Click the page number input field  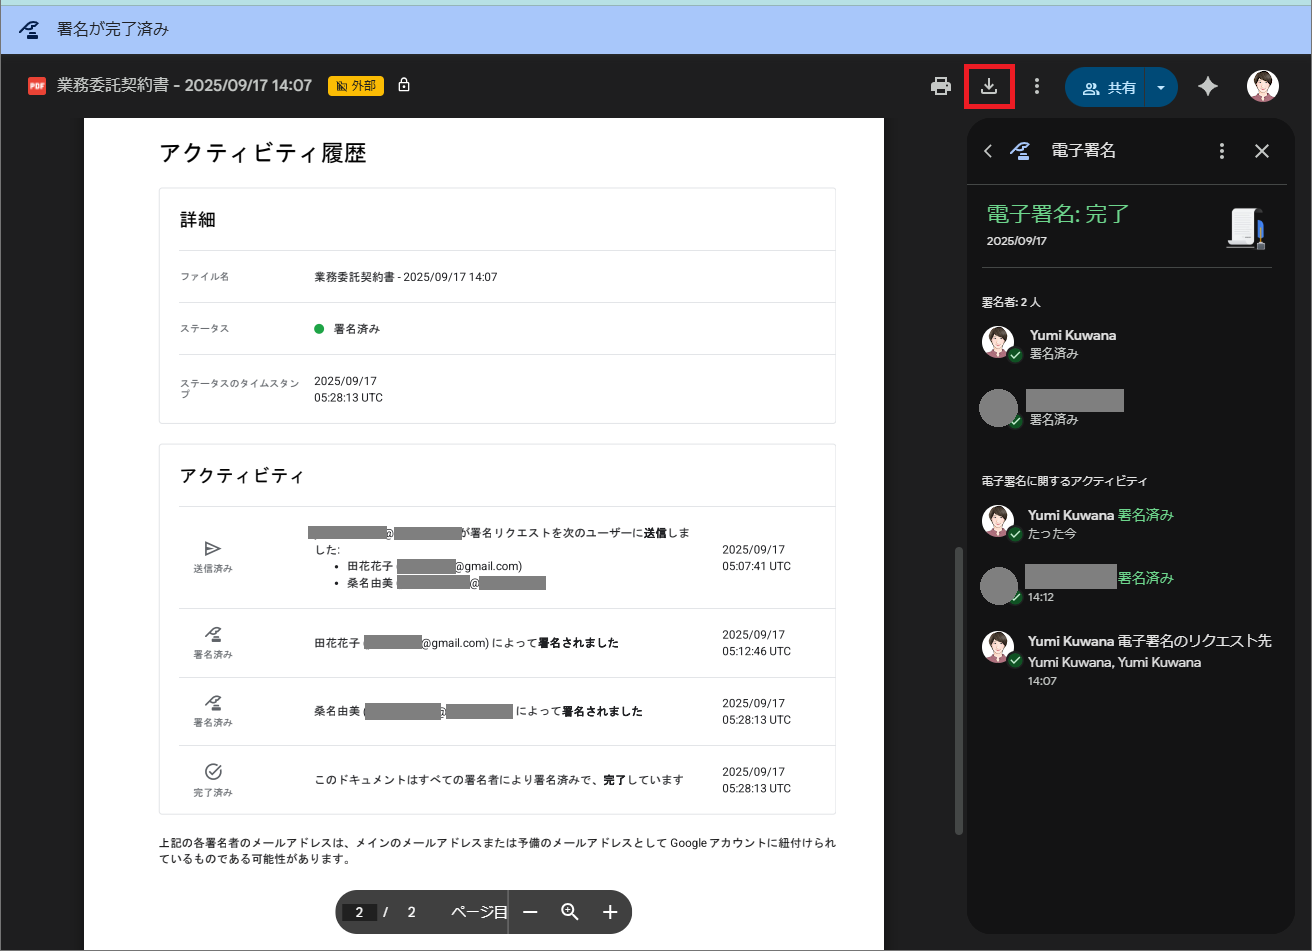360,912
